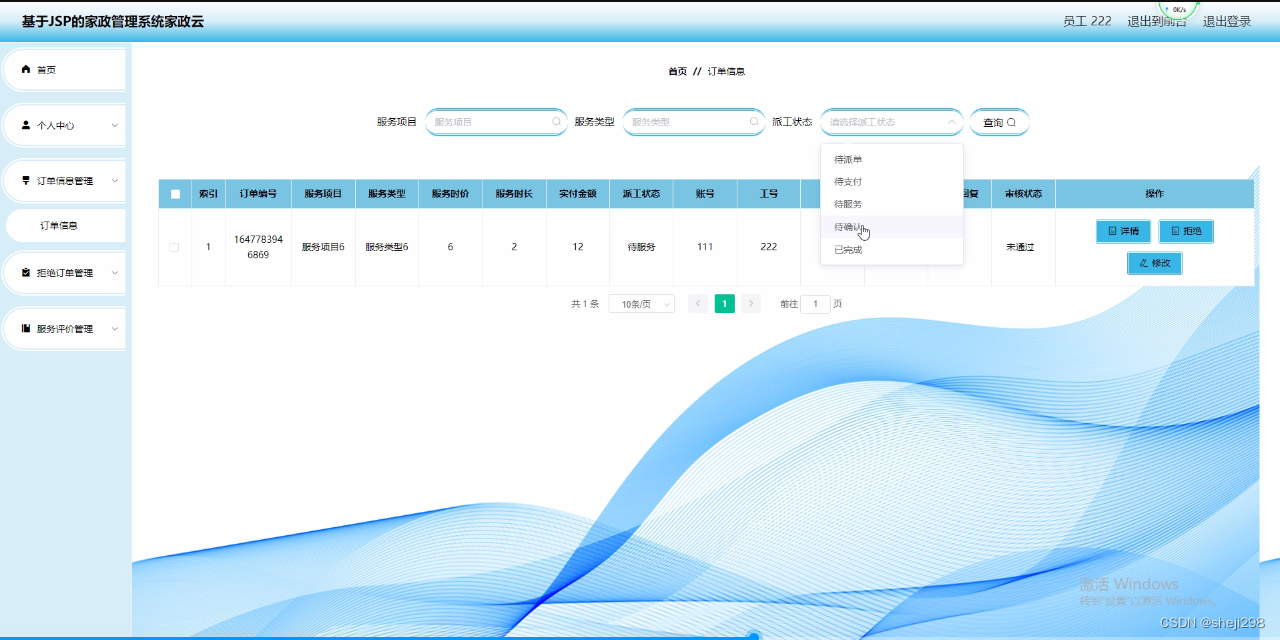1280x640 pixels.
Task: Open the 服务评价管理 evaluation icon
Action: point(25,328)
